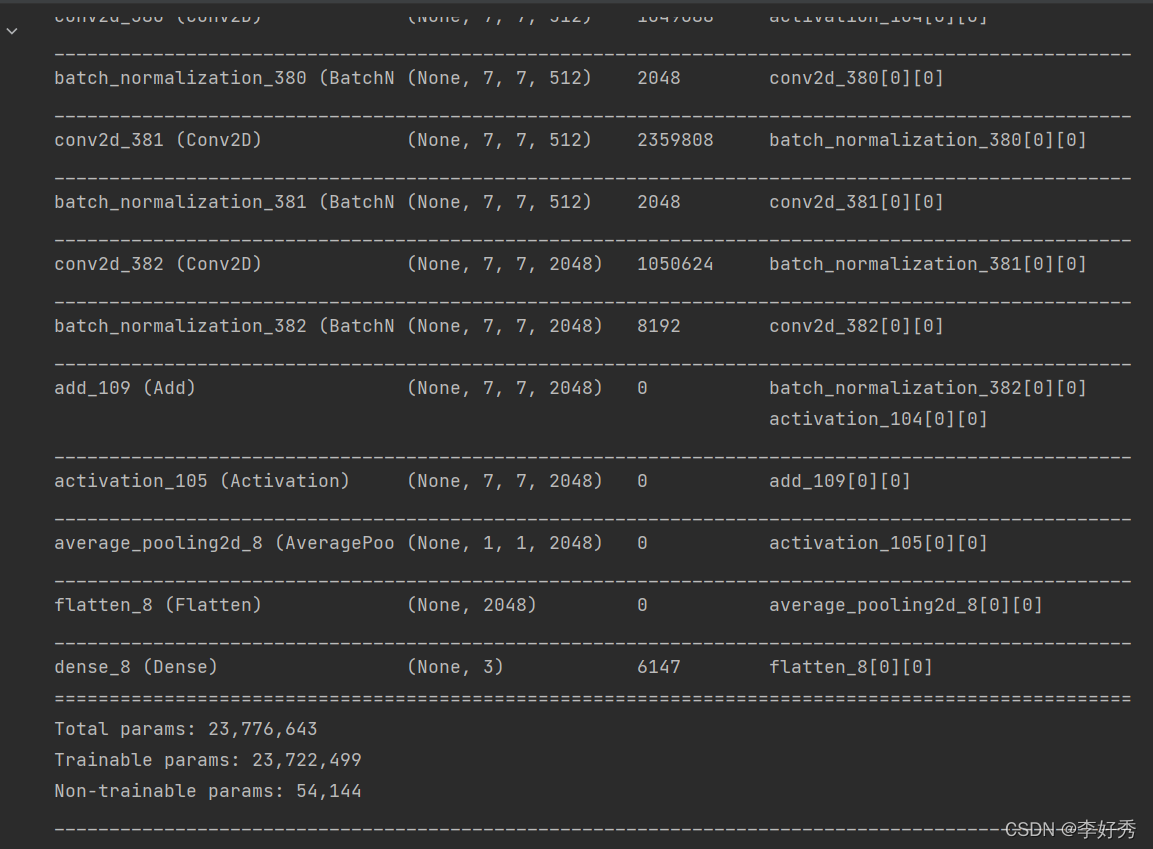Select the 'flatten_8 (Flatten)' layer name
Viewport: 1153px width, 849px height.
(x=158, y=605)
